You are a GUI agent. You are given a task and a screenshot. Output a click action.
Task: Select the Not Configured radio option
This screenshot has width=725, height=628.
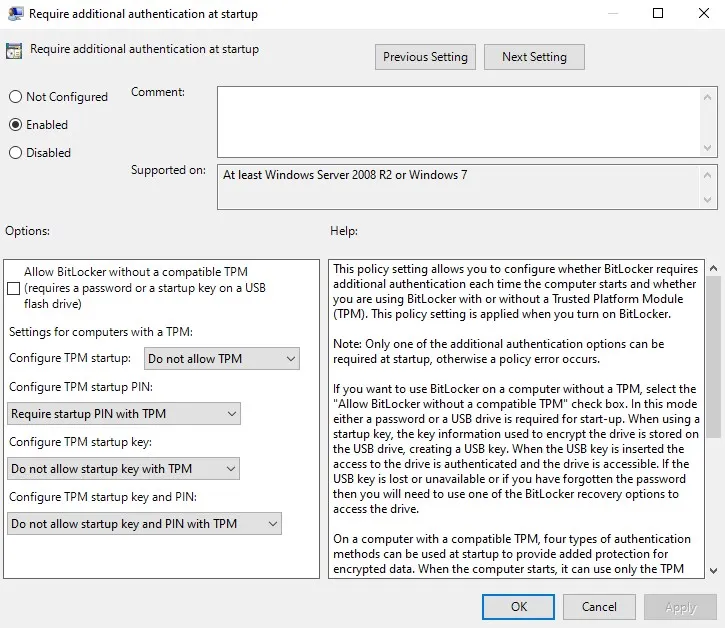(15, 97)
